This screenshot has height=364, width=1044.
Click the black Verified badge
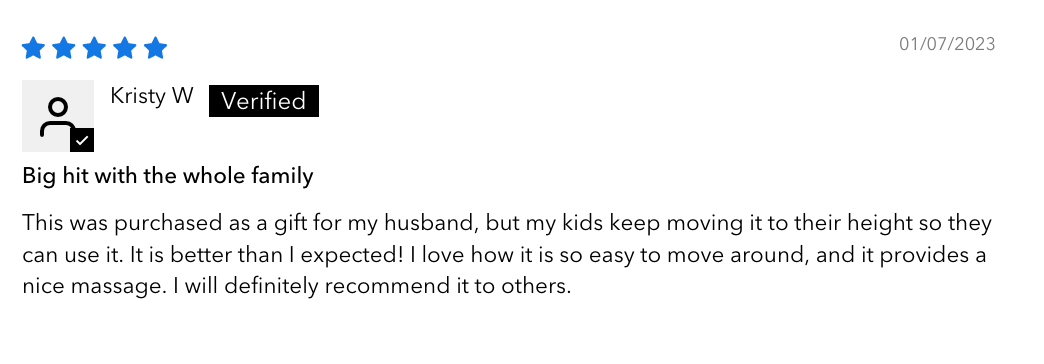(264, 101)
